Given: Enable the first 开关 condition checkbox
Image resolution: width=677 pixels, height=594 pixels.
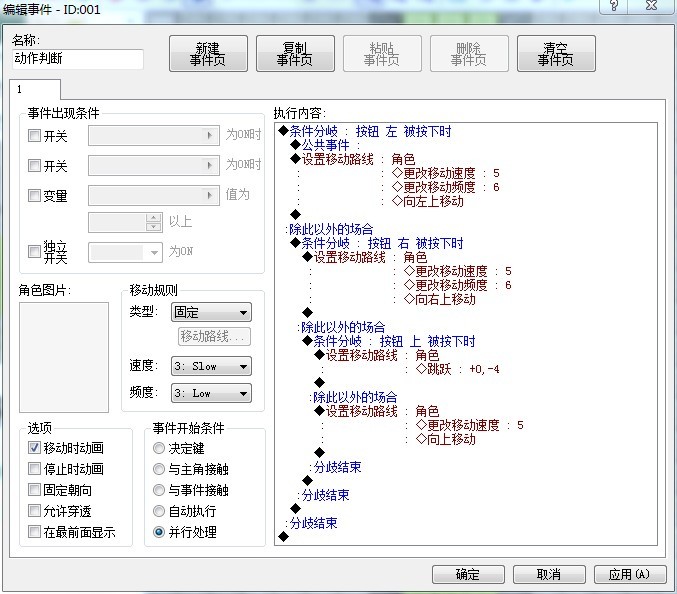Looking at the screenshot, I should click(34, 136).
